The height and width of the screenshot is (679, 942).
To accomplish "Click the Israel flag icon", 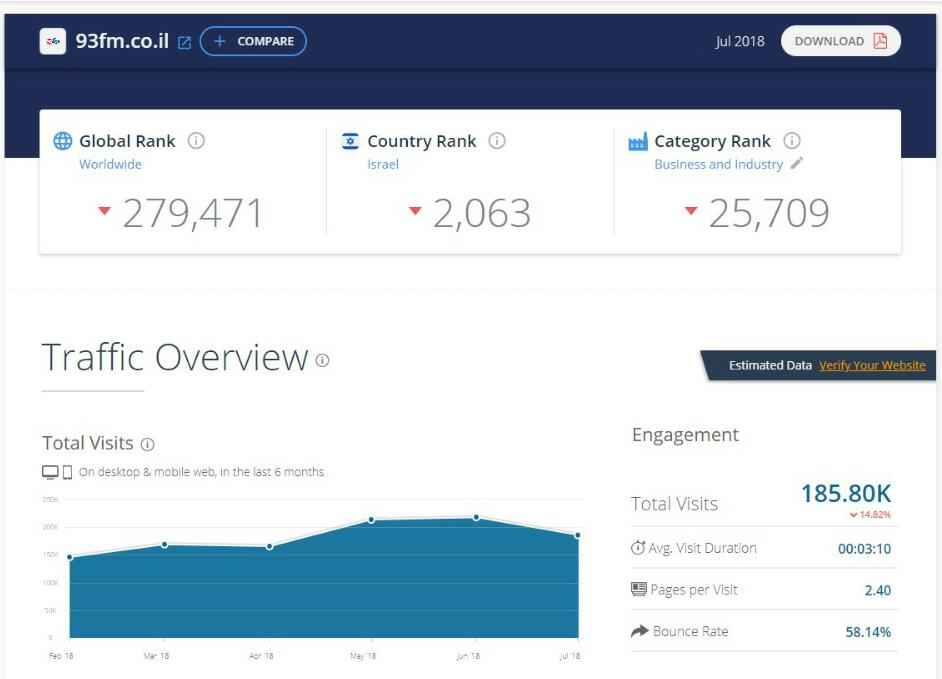I will point(350,141).
